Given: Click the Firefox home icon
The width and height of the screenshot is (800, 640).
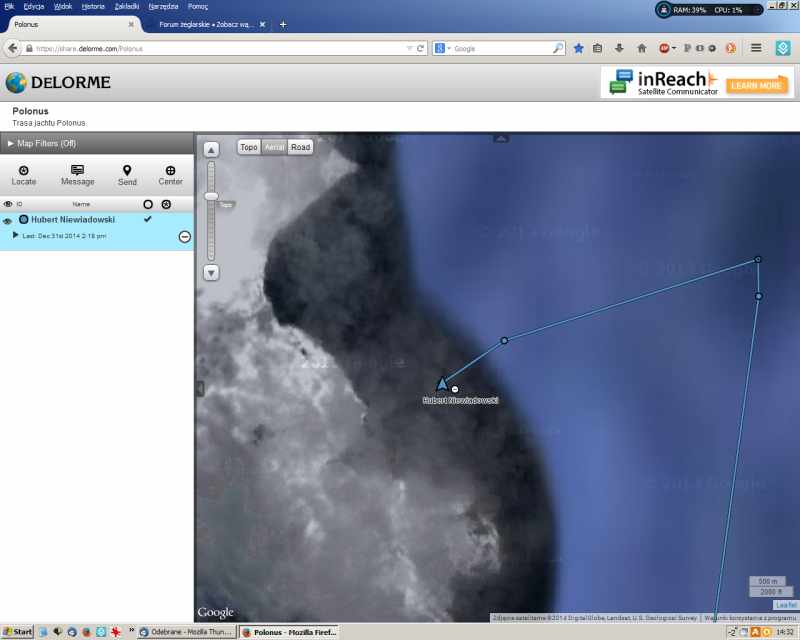Looking at the screenshot, I should coord(641,48).
